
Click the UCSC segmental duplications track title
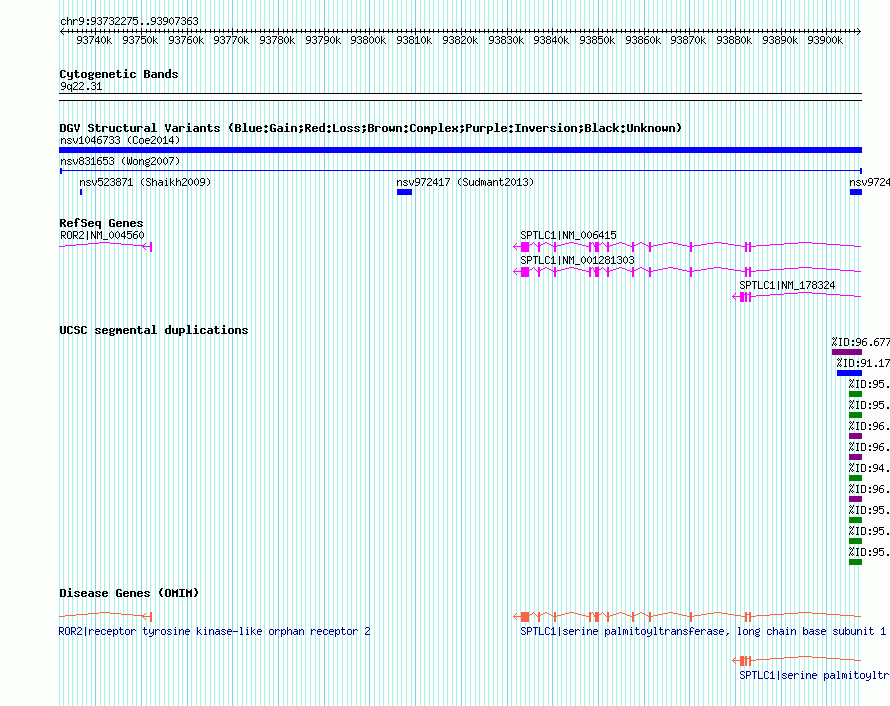154,330
